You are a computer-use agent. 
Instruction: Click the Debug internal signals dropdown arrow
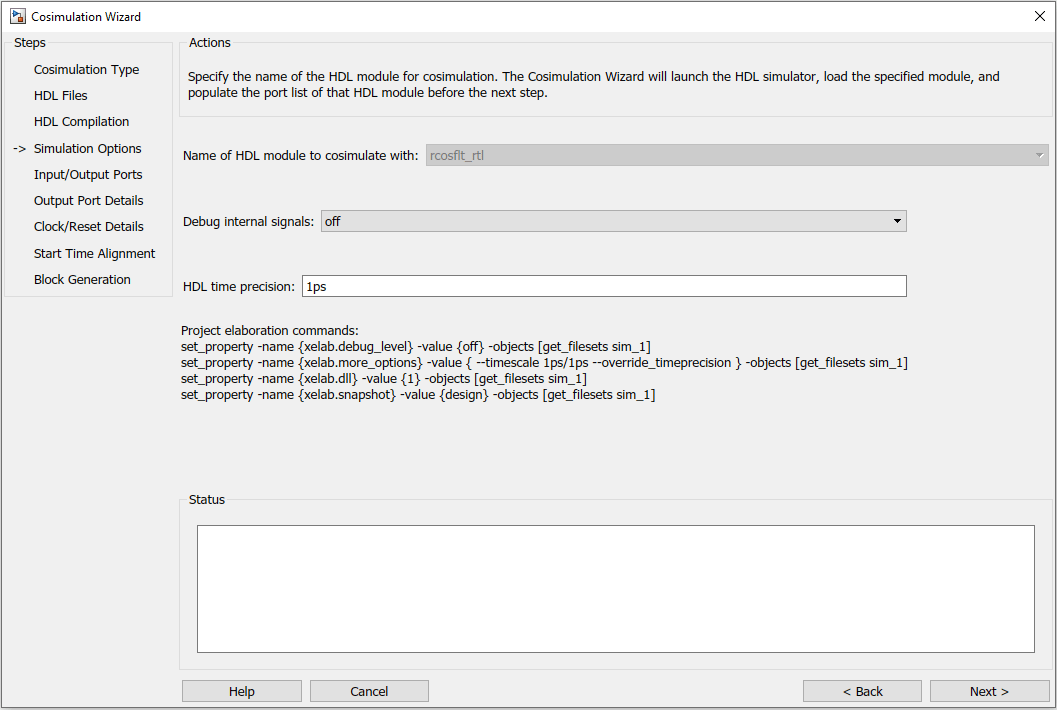(897, 221)
